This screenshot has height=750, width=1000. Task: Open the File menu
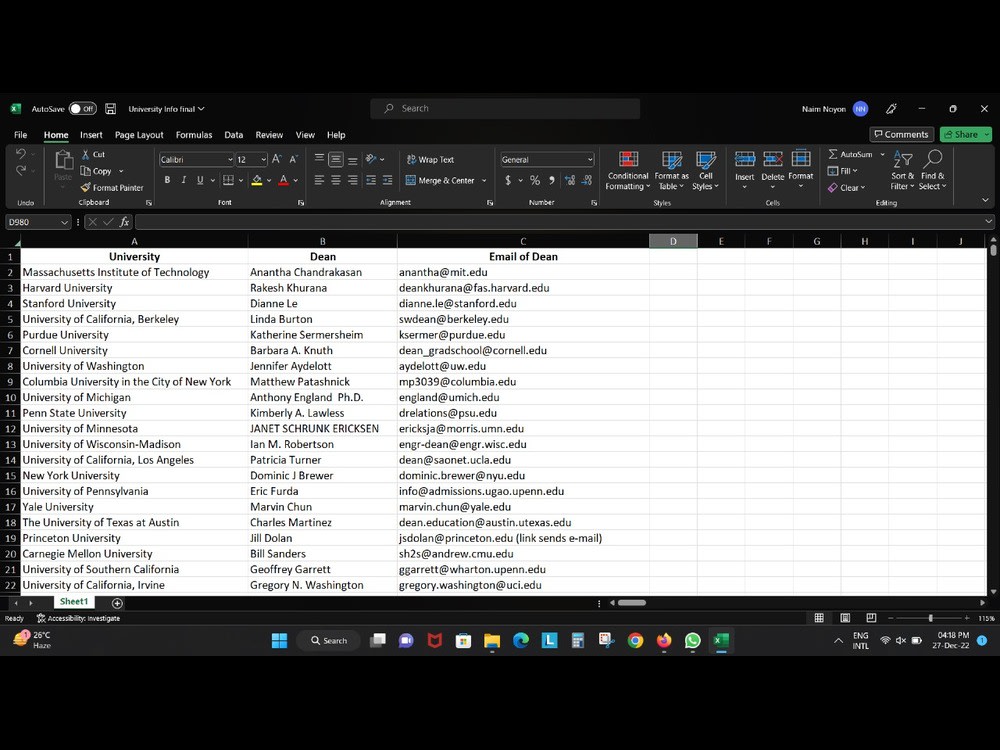click(x=21, y=135)
